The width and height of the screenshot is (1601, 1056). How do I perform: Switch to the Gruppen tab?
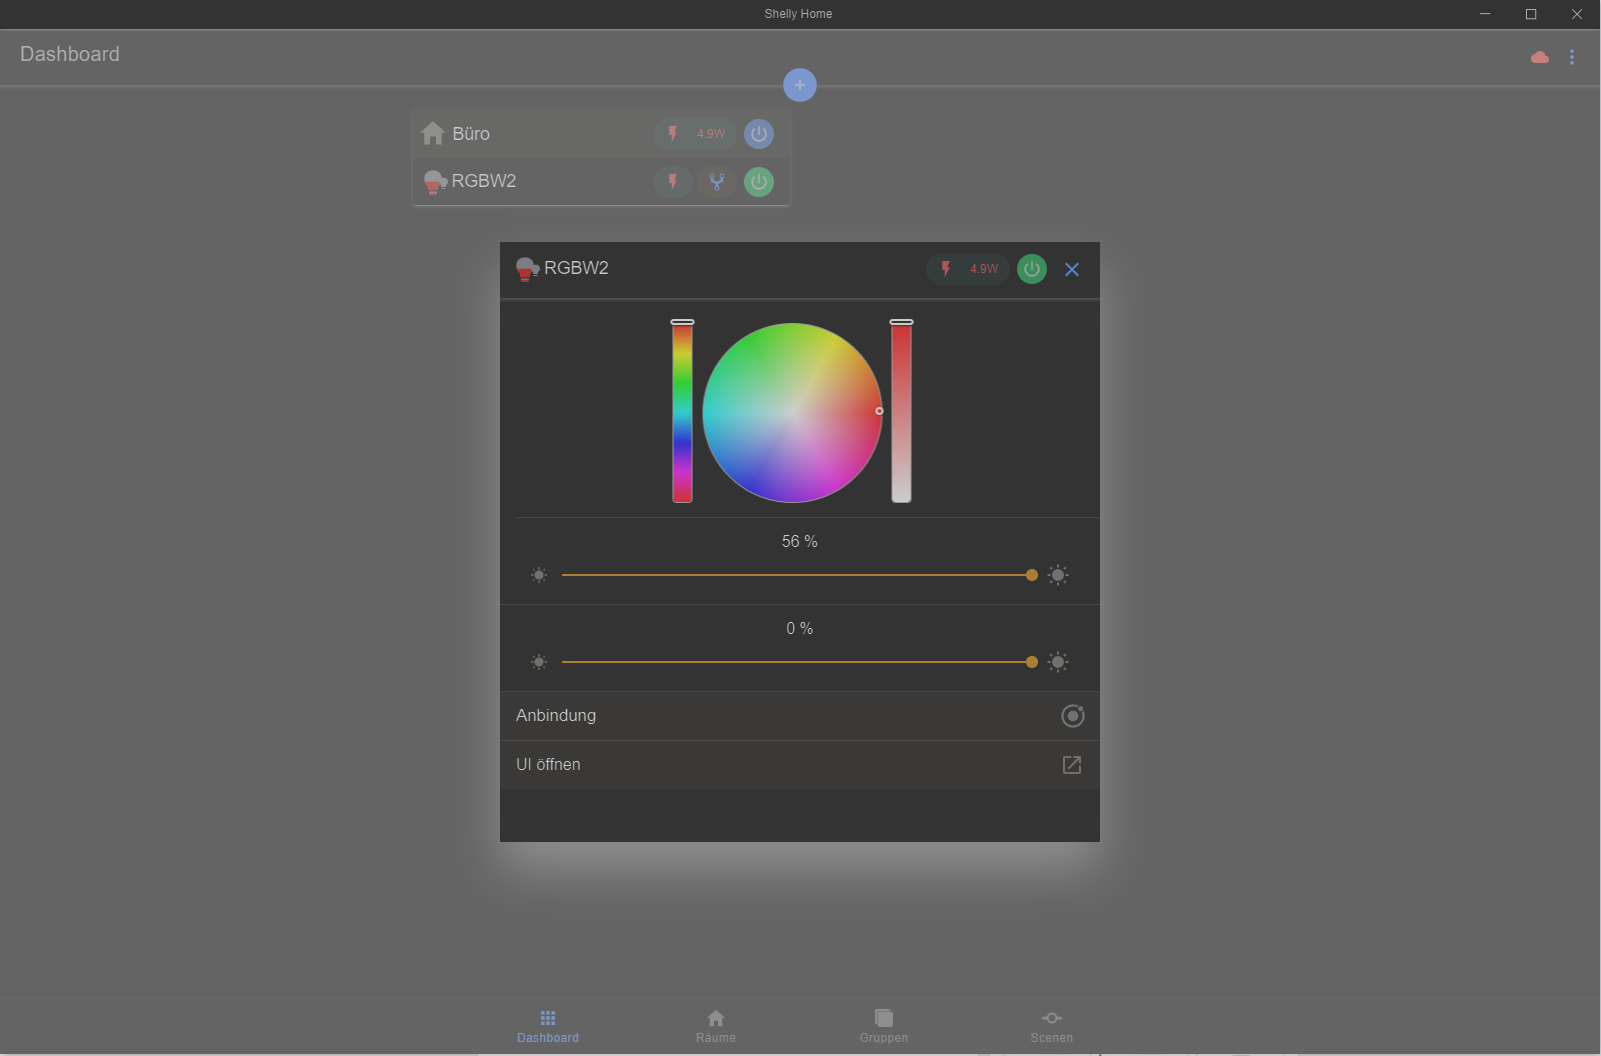click(884, 1025)
